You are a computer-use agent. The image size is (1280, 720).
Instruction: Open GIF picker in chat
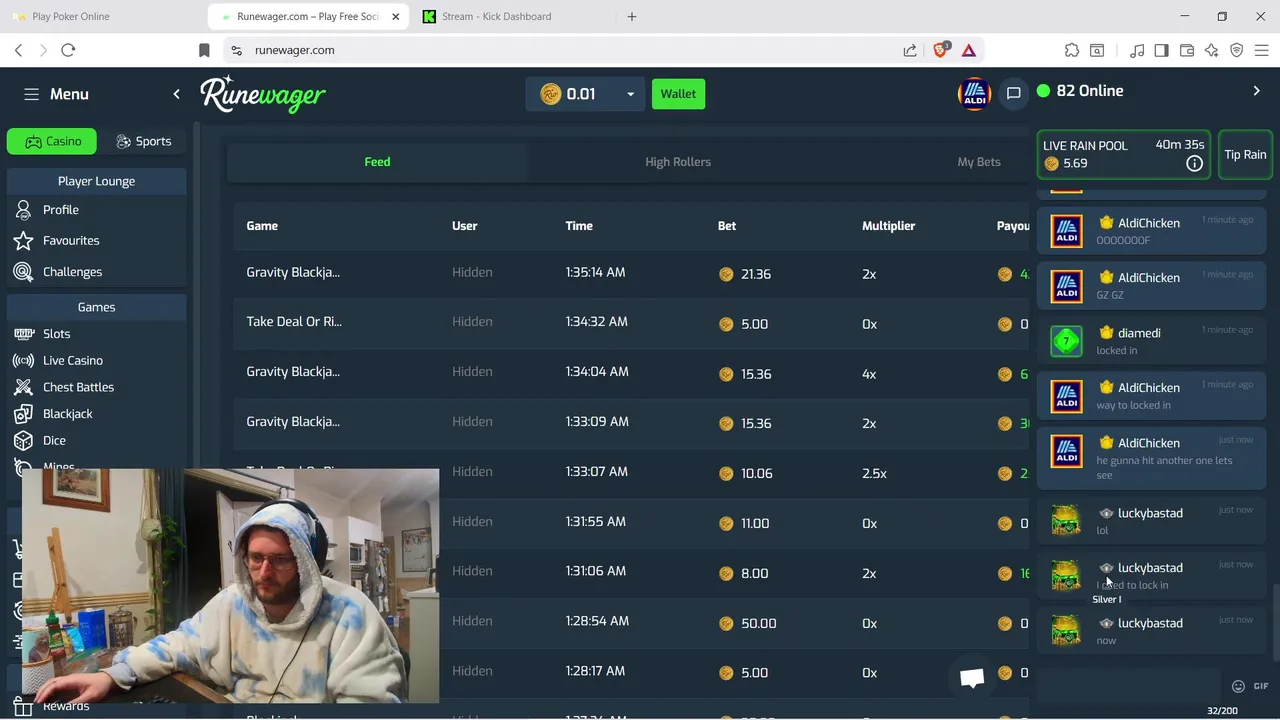[1261, 686]
